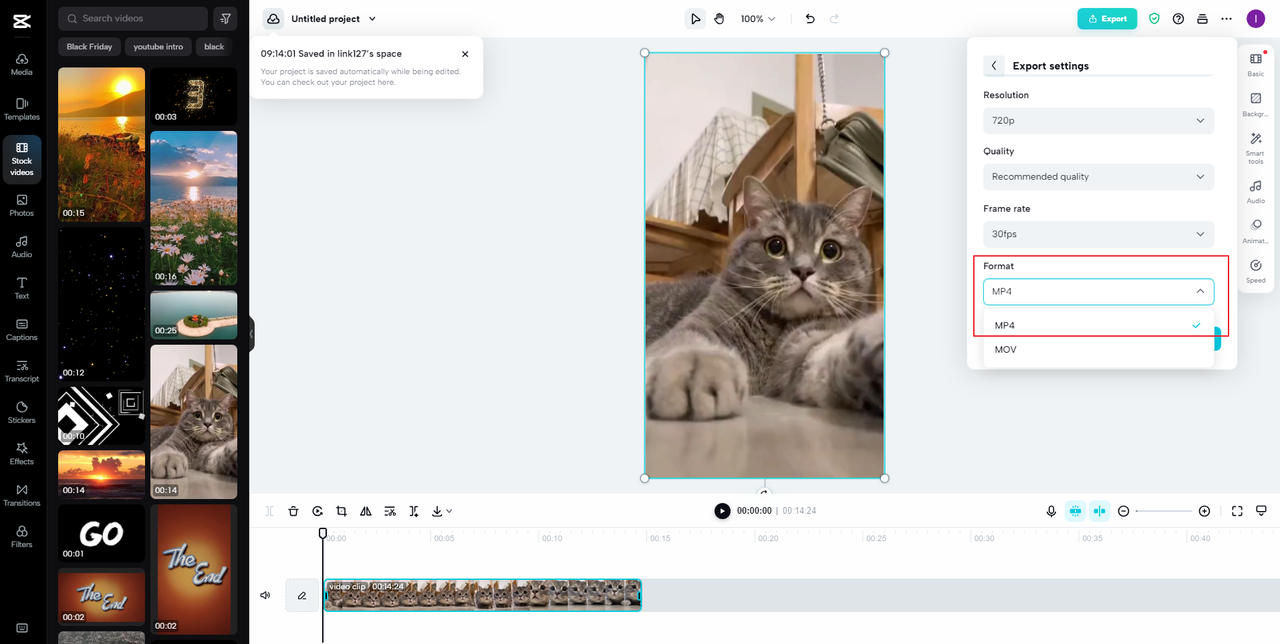Viewport: 1280px width, 644px height.
Task: Open the Resolution dropdown showing 720p
Action: click(x=1098, y=120)
